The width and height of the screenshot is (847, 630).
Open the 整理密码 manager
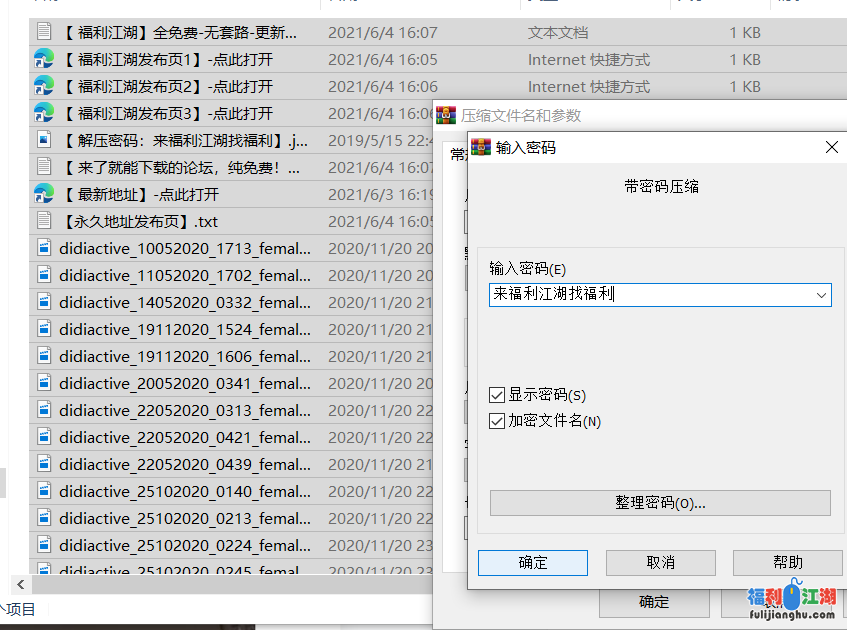coord(660,502)
